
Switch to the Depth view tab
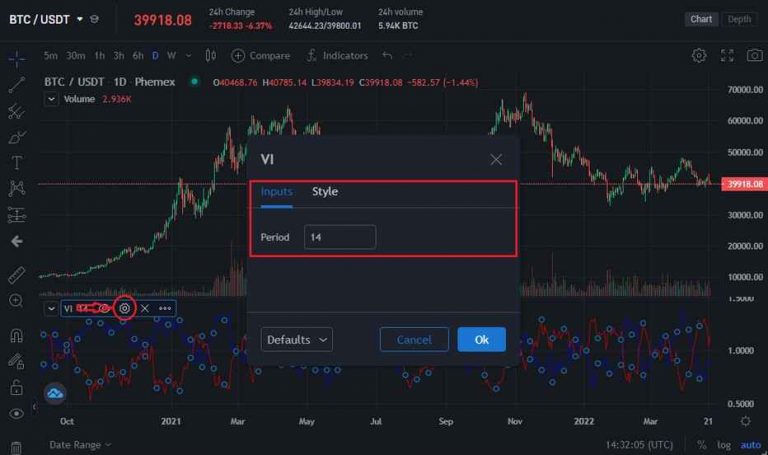pos(739,19)
